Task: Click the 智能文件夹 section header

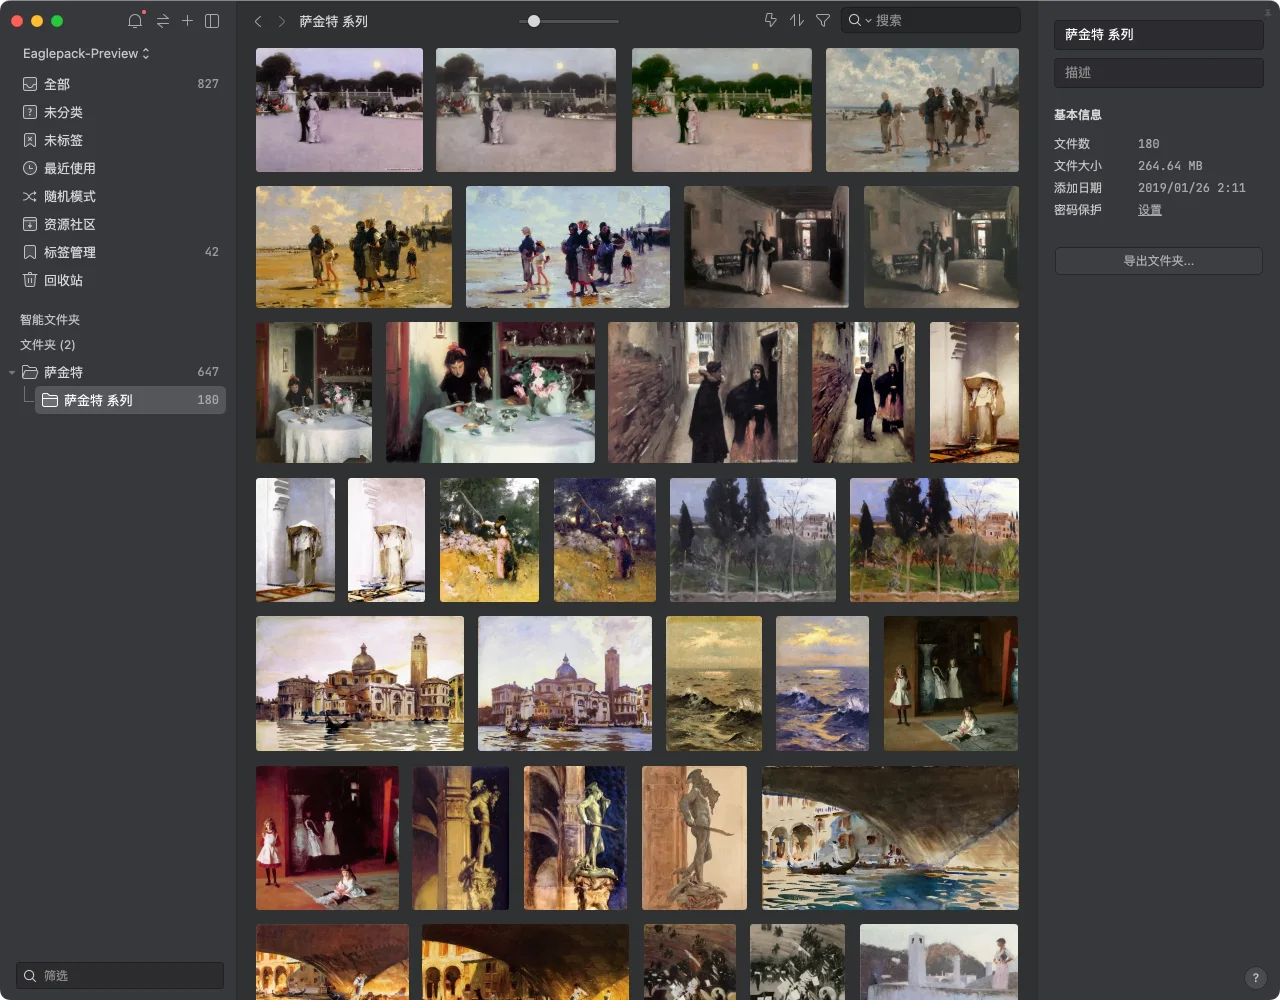Action: (50, 319)
